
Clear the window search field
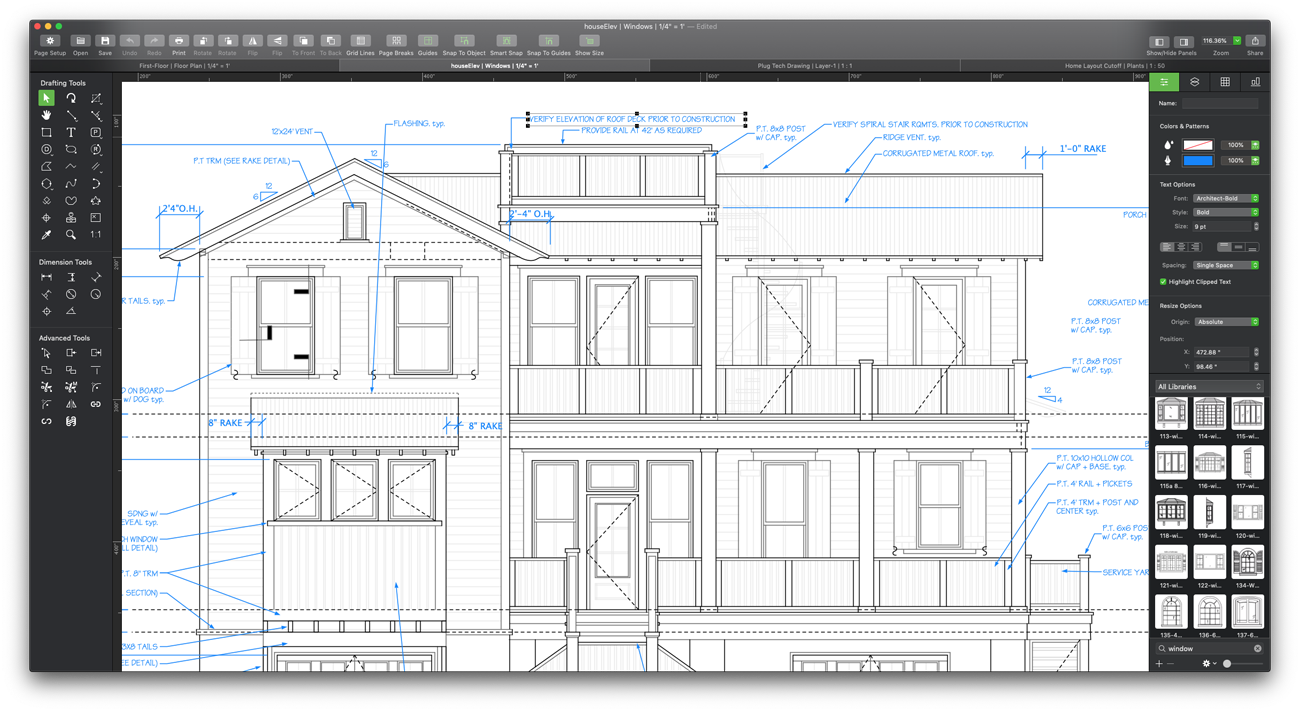click(1258, 648)
